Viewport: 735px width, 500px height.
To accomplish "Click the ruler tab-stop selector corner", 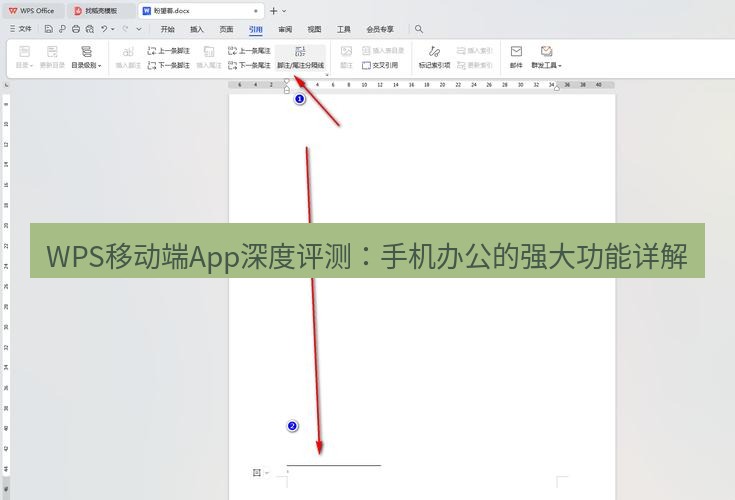I will coord(6,85).
